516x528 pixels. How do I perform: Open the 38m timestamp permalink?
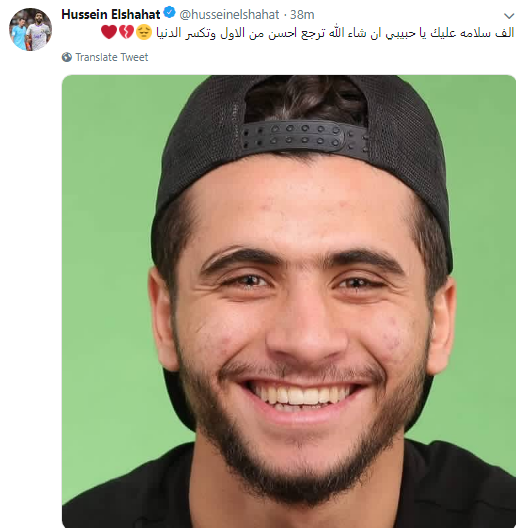click(302, 14)
